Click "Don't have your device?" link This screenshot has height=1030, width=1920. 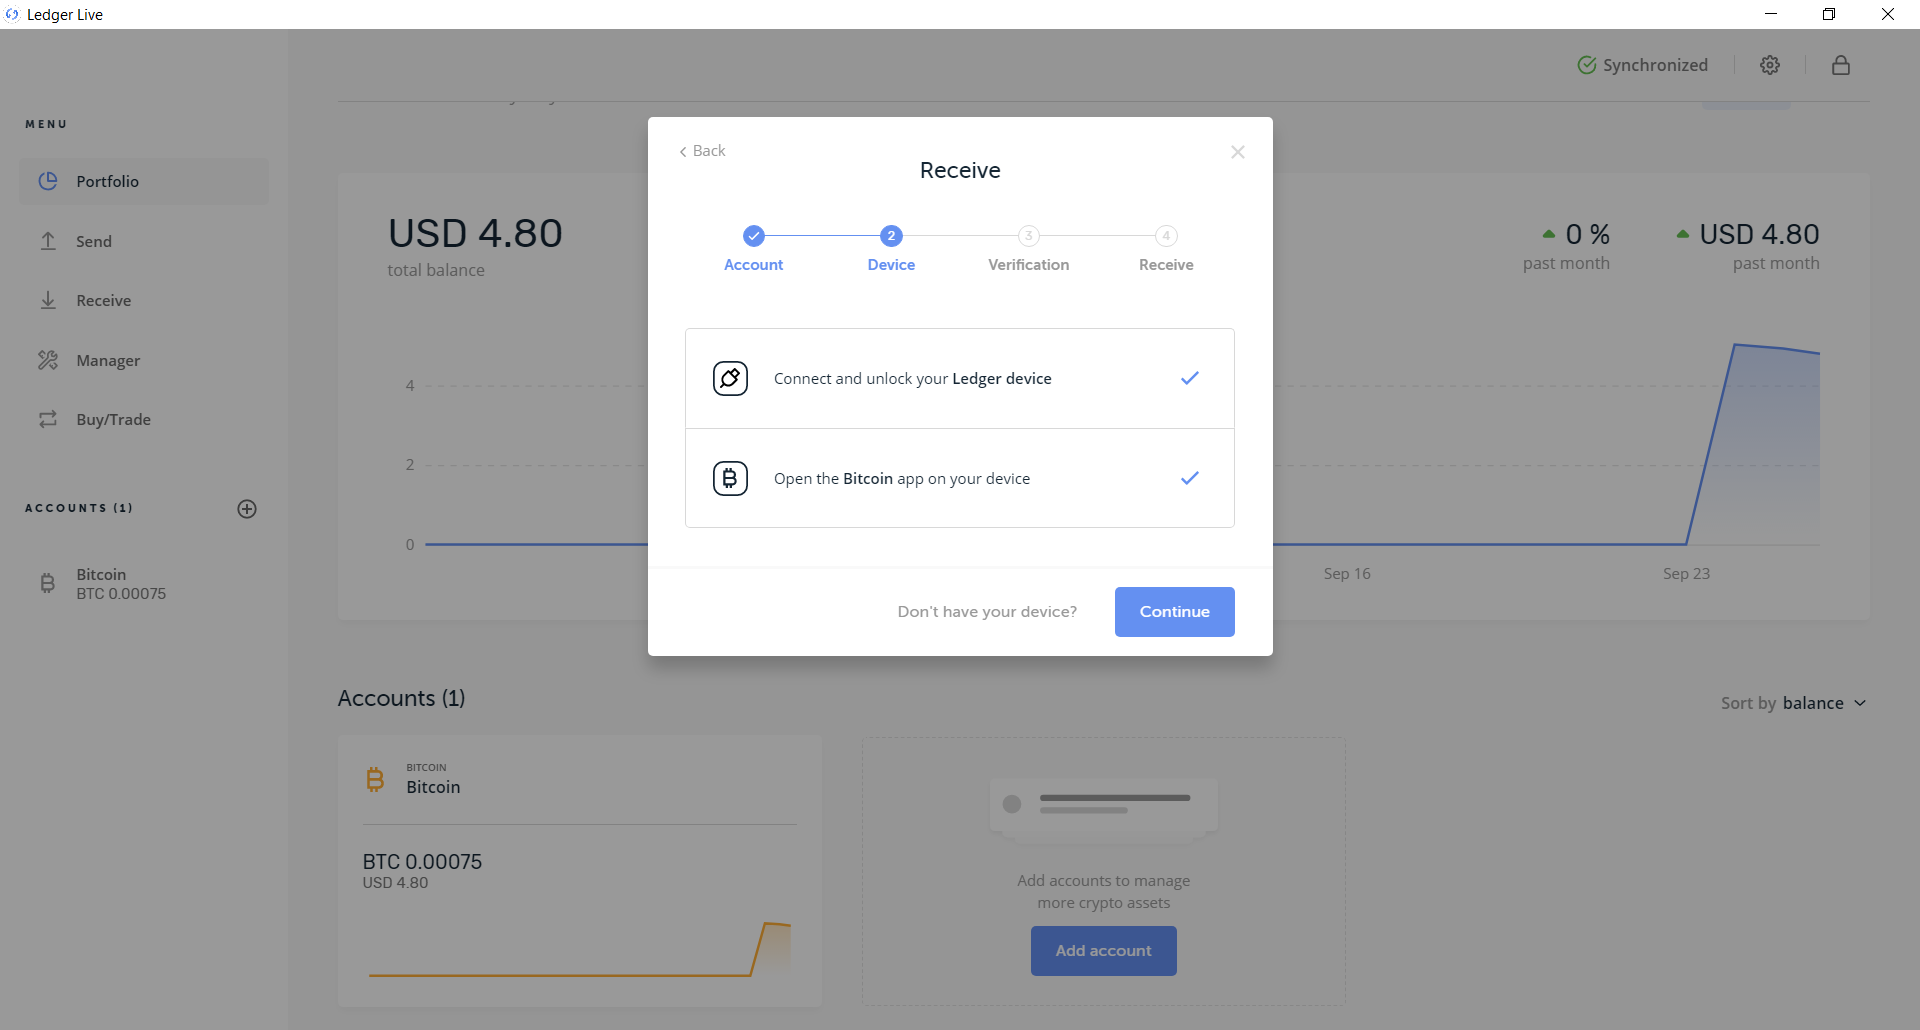[x=987, y=612]
